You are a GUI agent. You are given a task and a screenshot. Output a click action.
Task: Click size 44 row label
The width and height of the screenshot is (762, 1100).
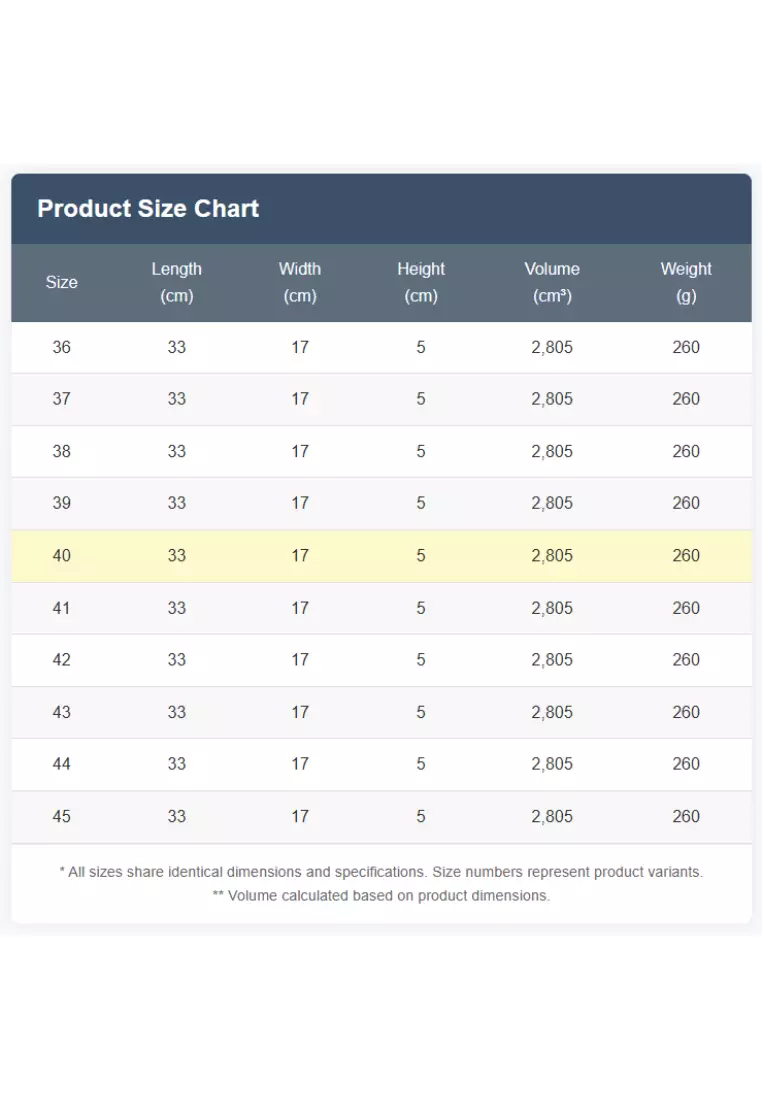pos(62,764)
